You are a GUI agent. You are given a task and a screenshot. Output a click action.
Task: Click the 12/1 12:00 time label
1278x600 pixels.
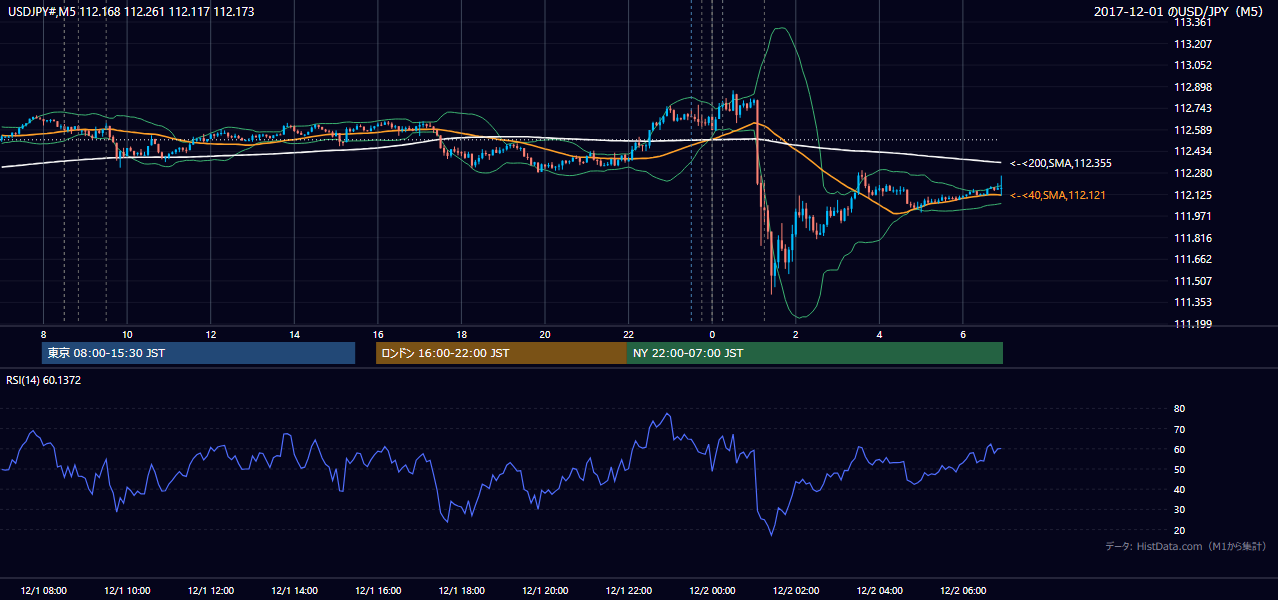pos(211,591)
